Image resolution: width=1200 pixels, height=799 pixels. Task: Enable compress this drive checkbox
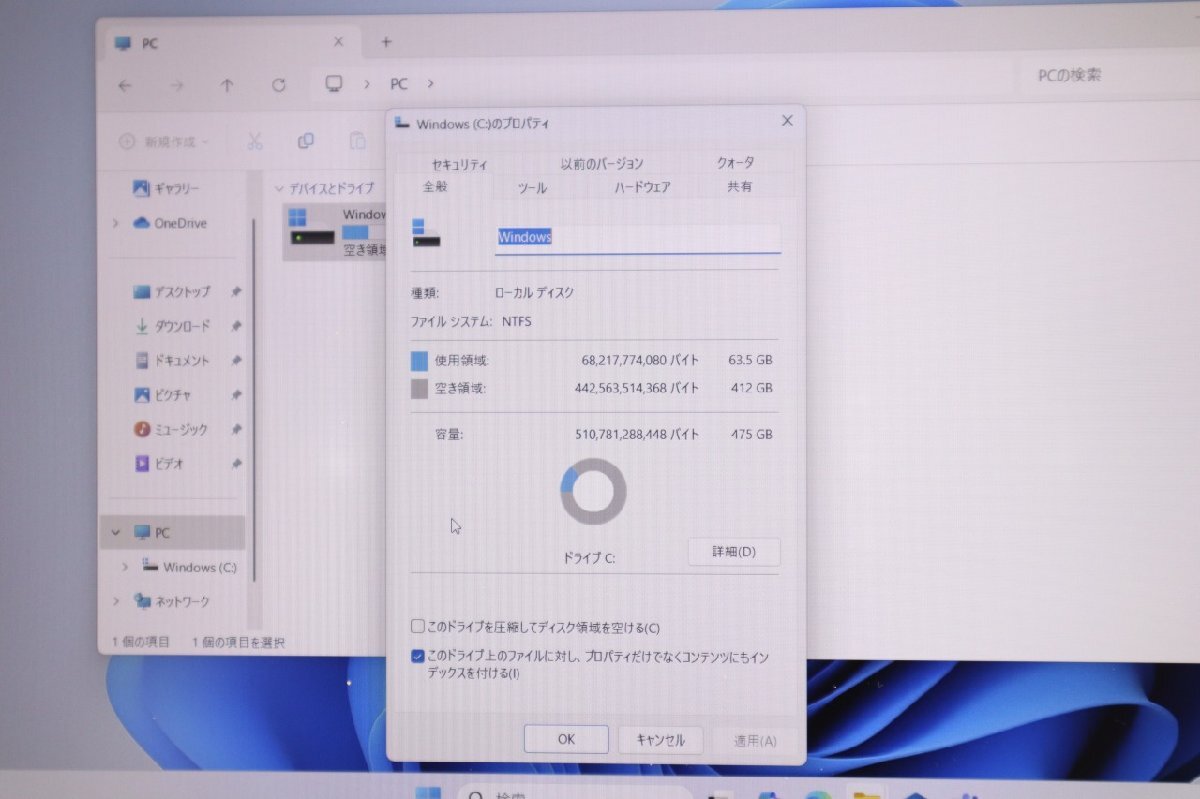(x=417, y=626)
